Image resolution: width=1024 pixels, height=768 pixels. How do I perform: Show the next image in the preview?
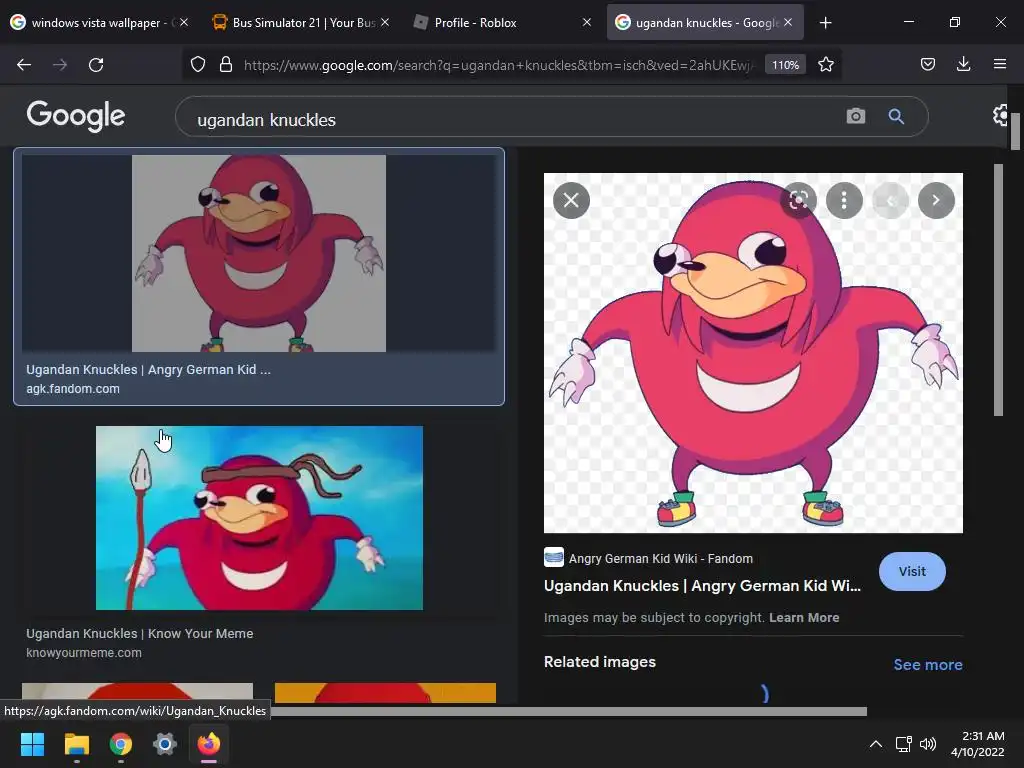[936, 200]
